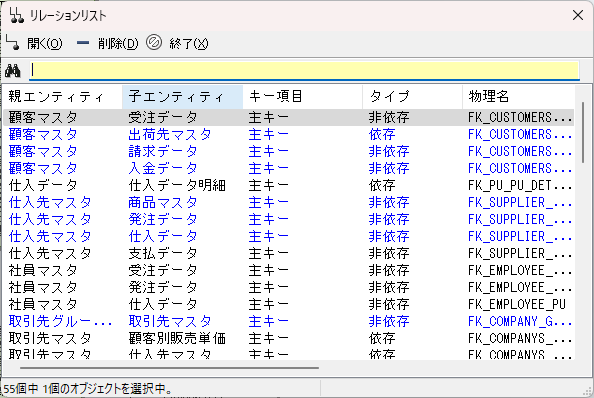Sort by 物理名 column header
This screenshot has width=594, height=398.
(x=518, y=97)
